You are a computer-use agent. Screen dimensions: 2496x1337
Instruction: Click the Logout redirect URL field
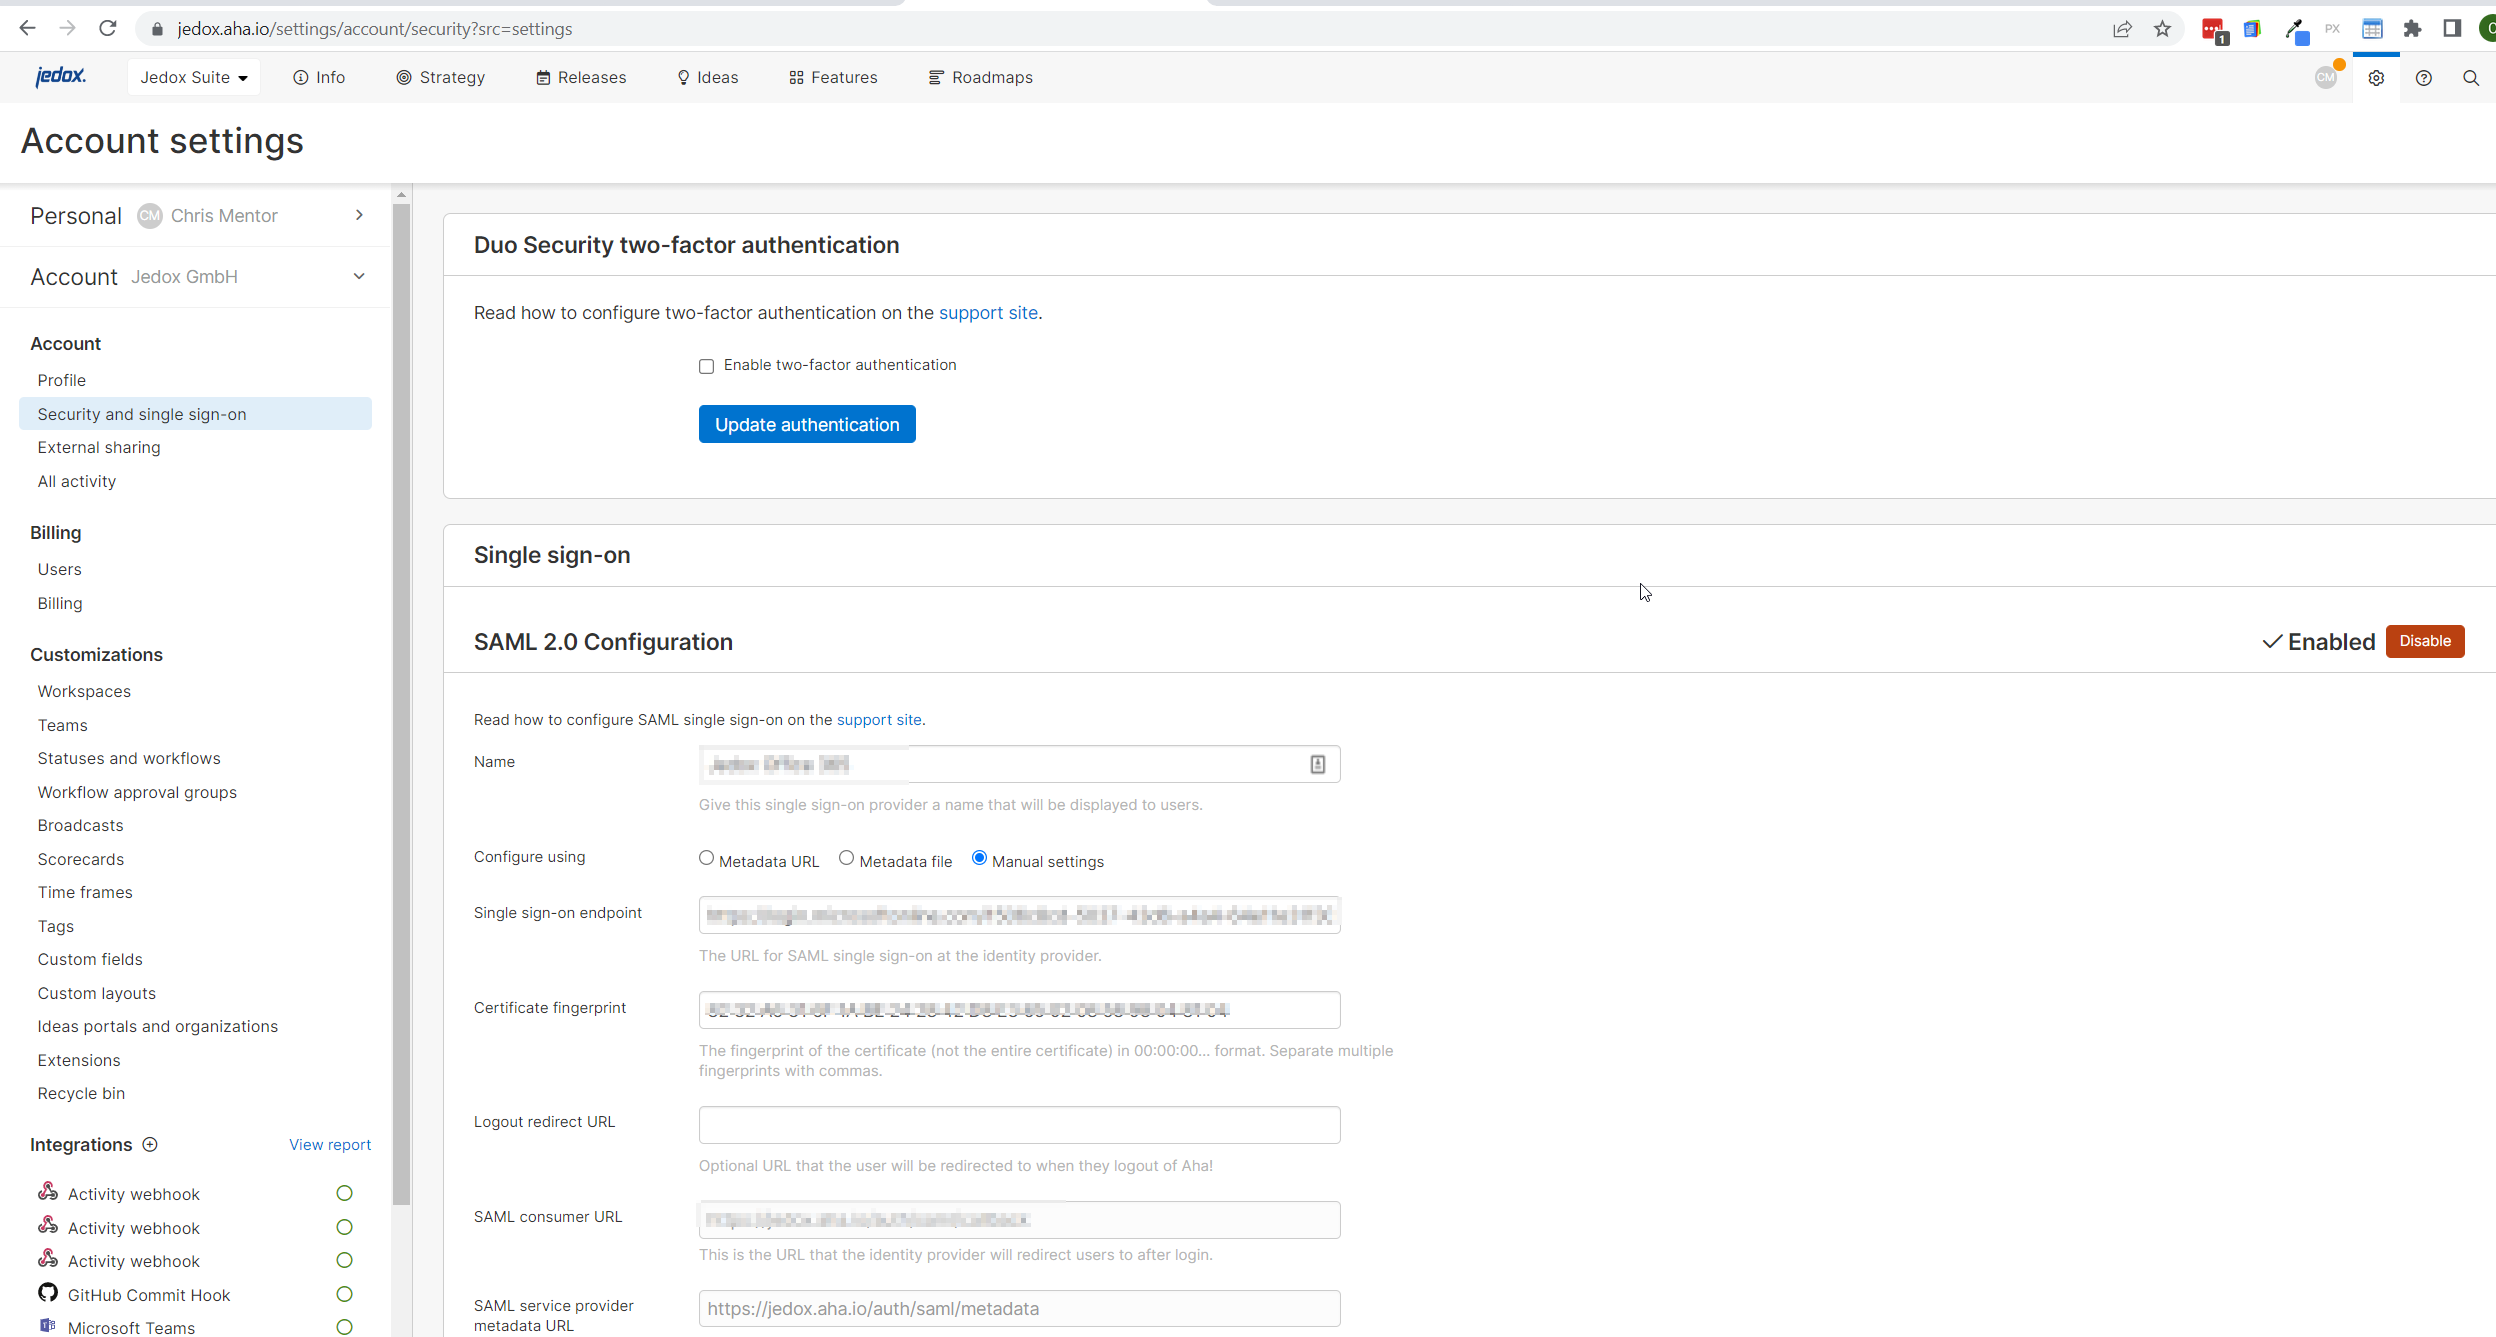[1018, 1125]
